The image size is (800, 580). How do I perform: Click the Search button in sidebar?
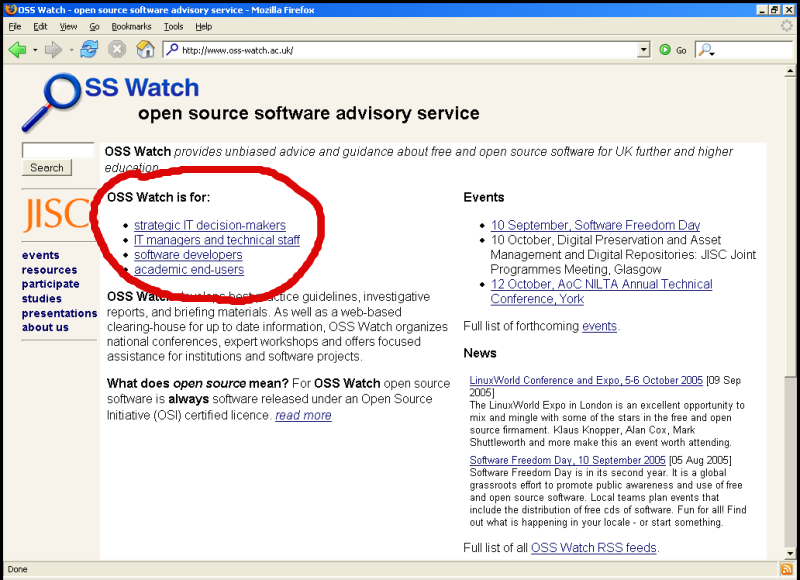pyautogui.click(x=47, y=168)
